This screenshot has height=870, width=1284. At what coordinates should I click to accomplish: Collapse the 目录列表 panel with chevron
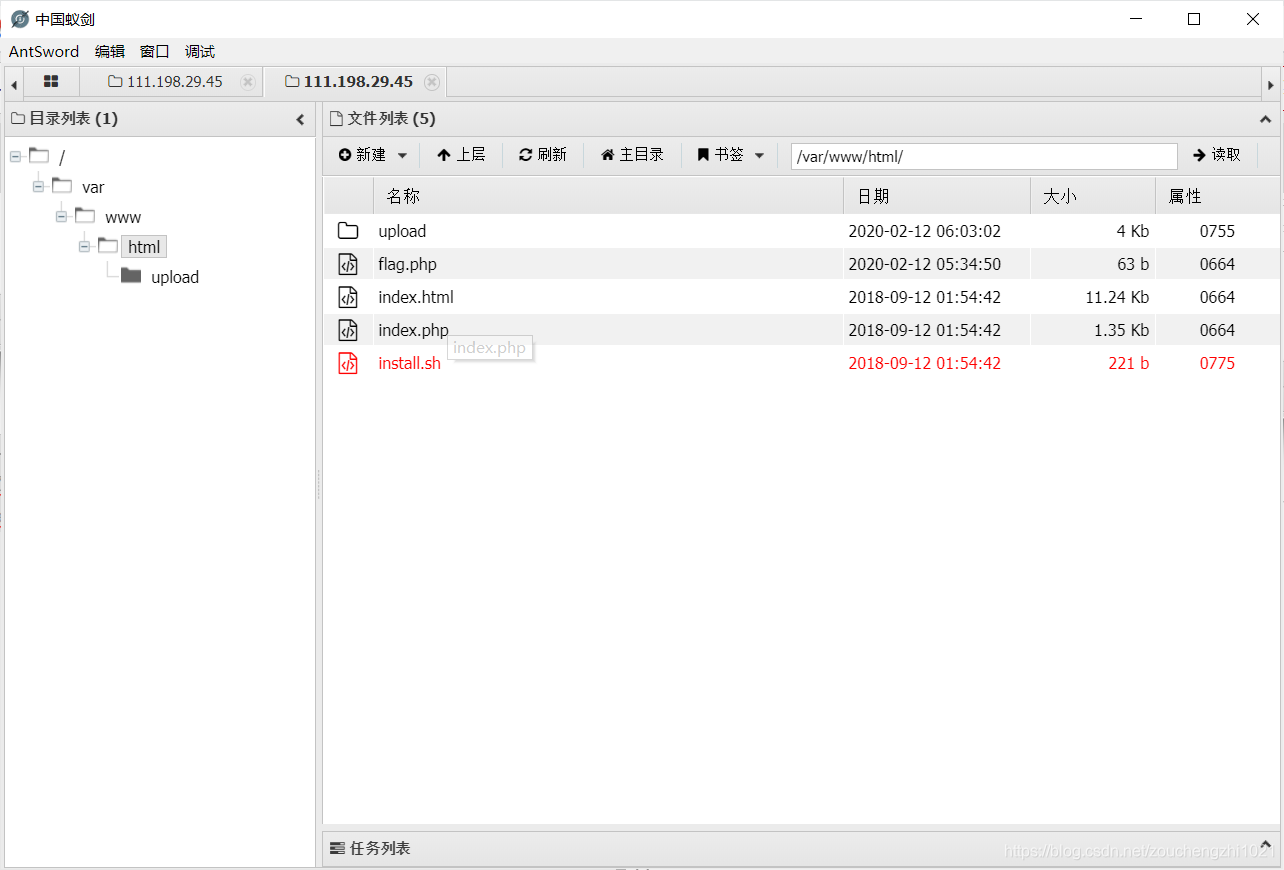click(x=300, y=119)
